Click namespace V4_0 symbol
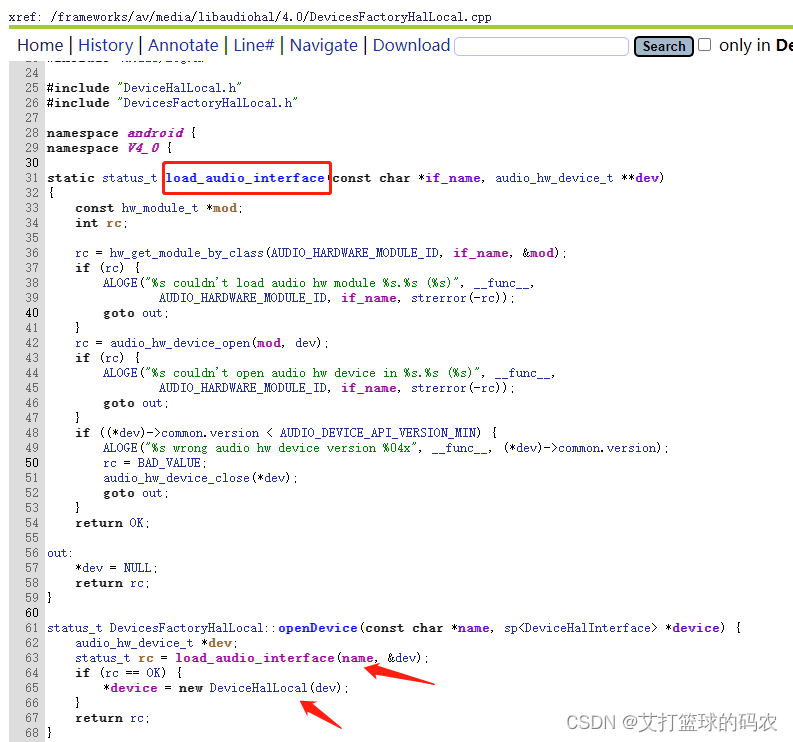793x742 pixels. click(x=143, y=148)
